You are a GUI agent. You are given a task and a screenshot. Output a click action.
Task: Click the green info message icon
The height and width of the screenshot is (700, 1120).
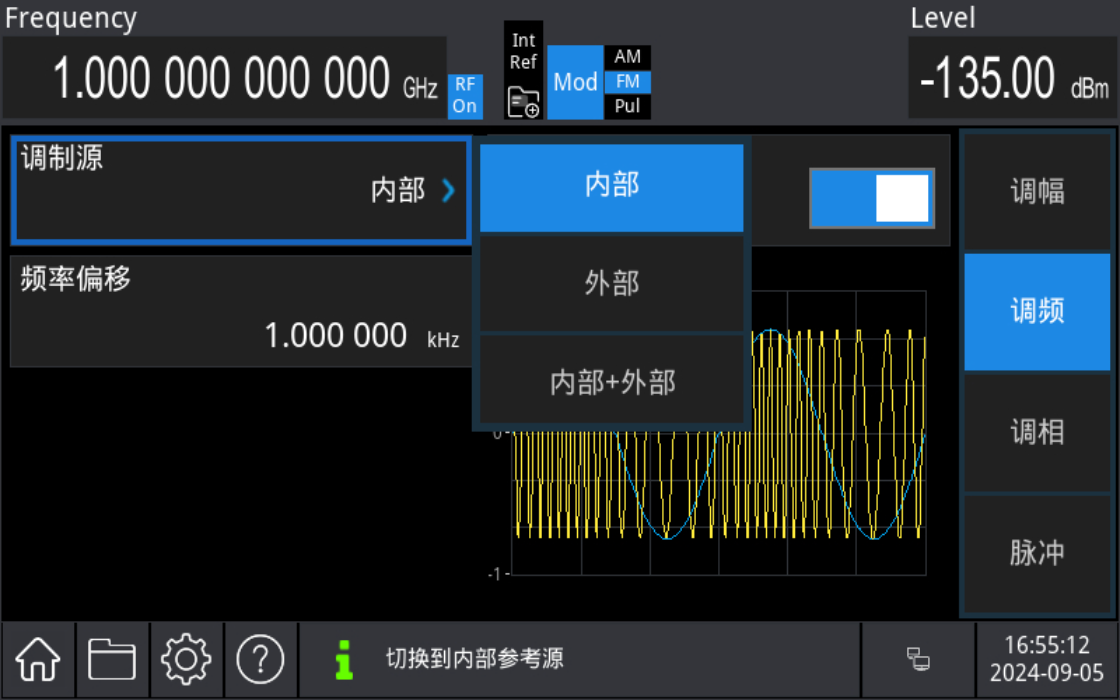click(344, 659)
